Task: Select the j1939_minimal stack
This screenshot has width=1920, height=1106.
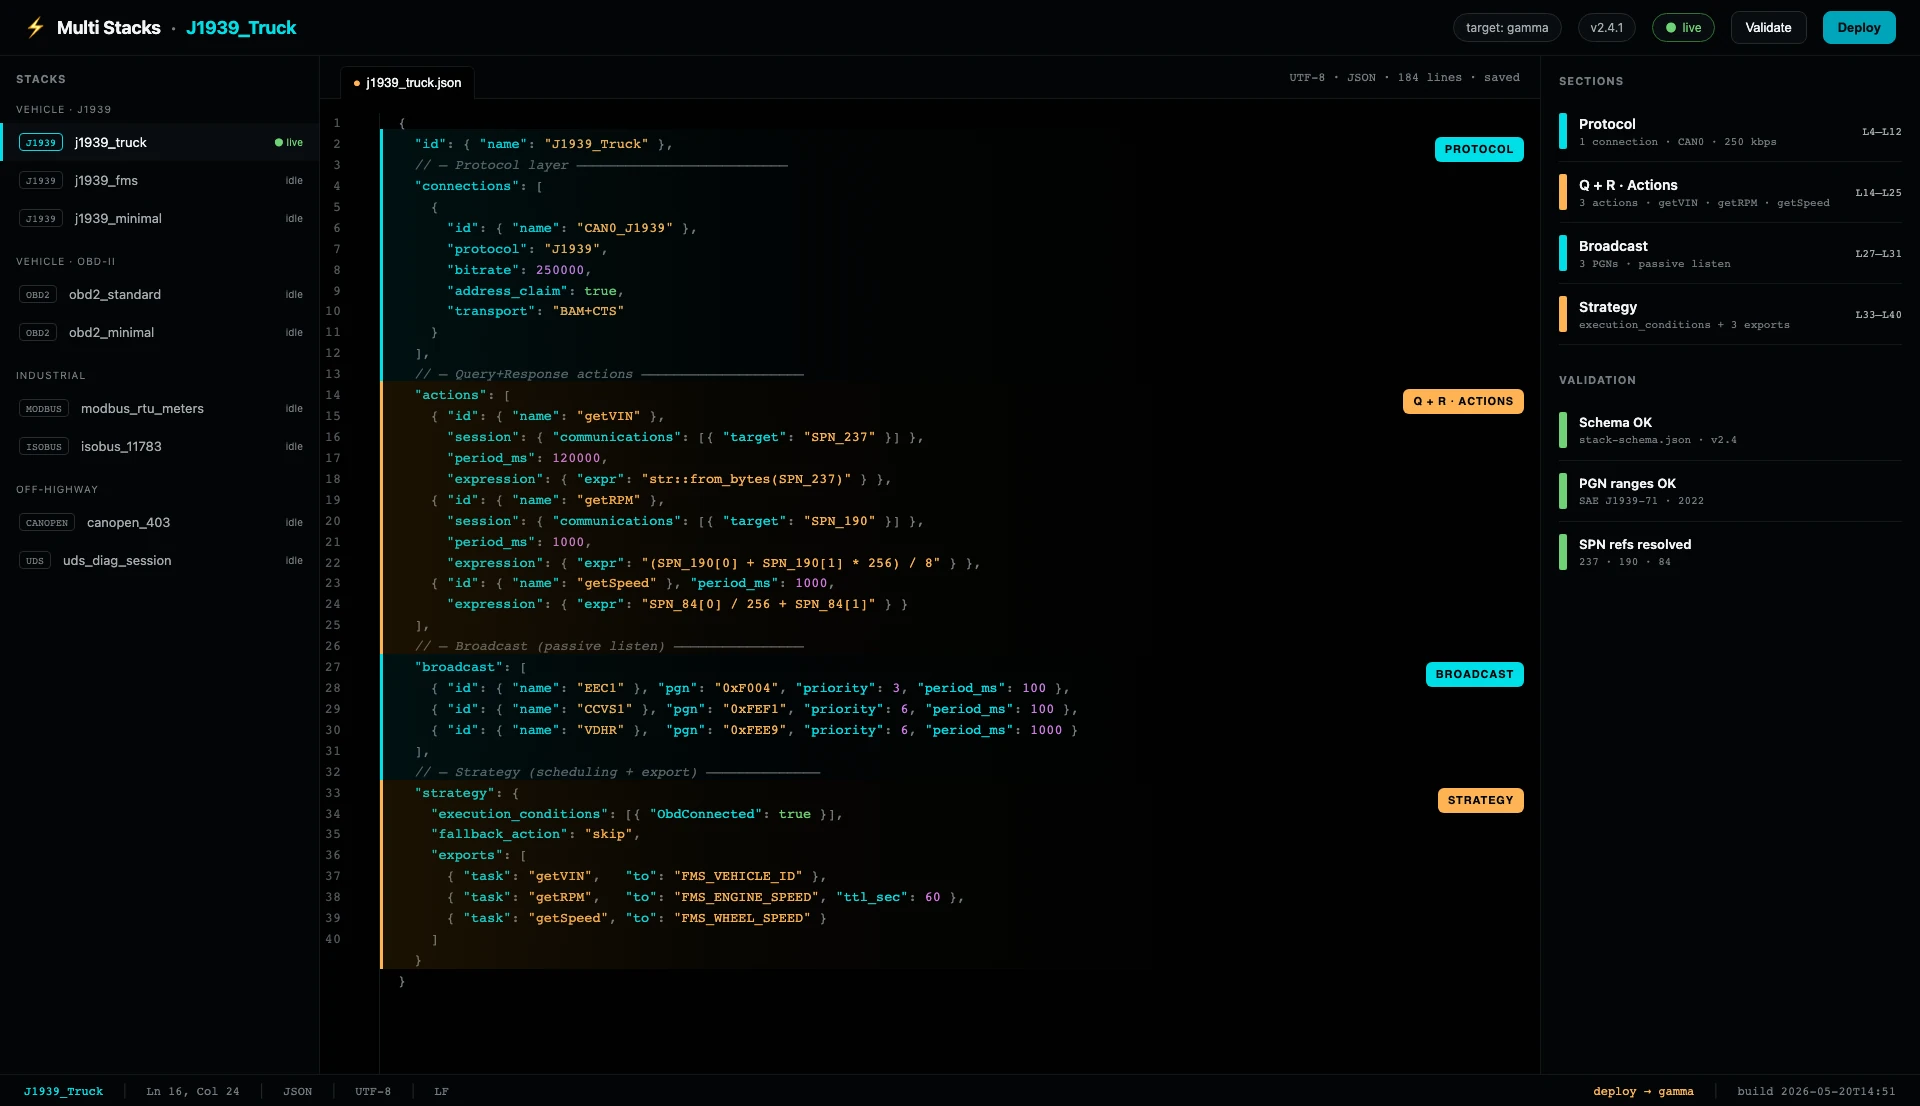Action: coord(160,218)
